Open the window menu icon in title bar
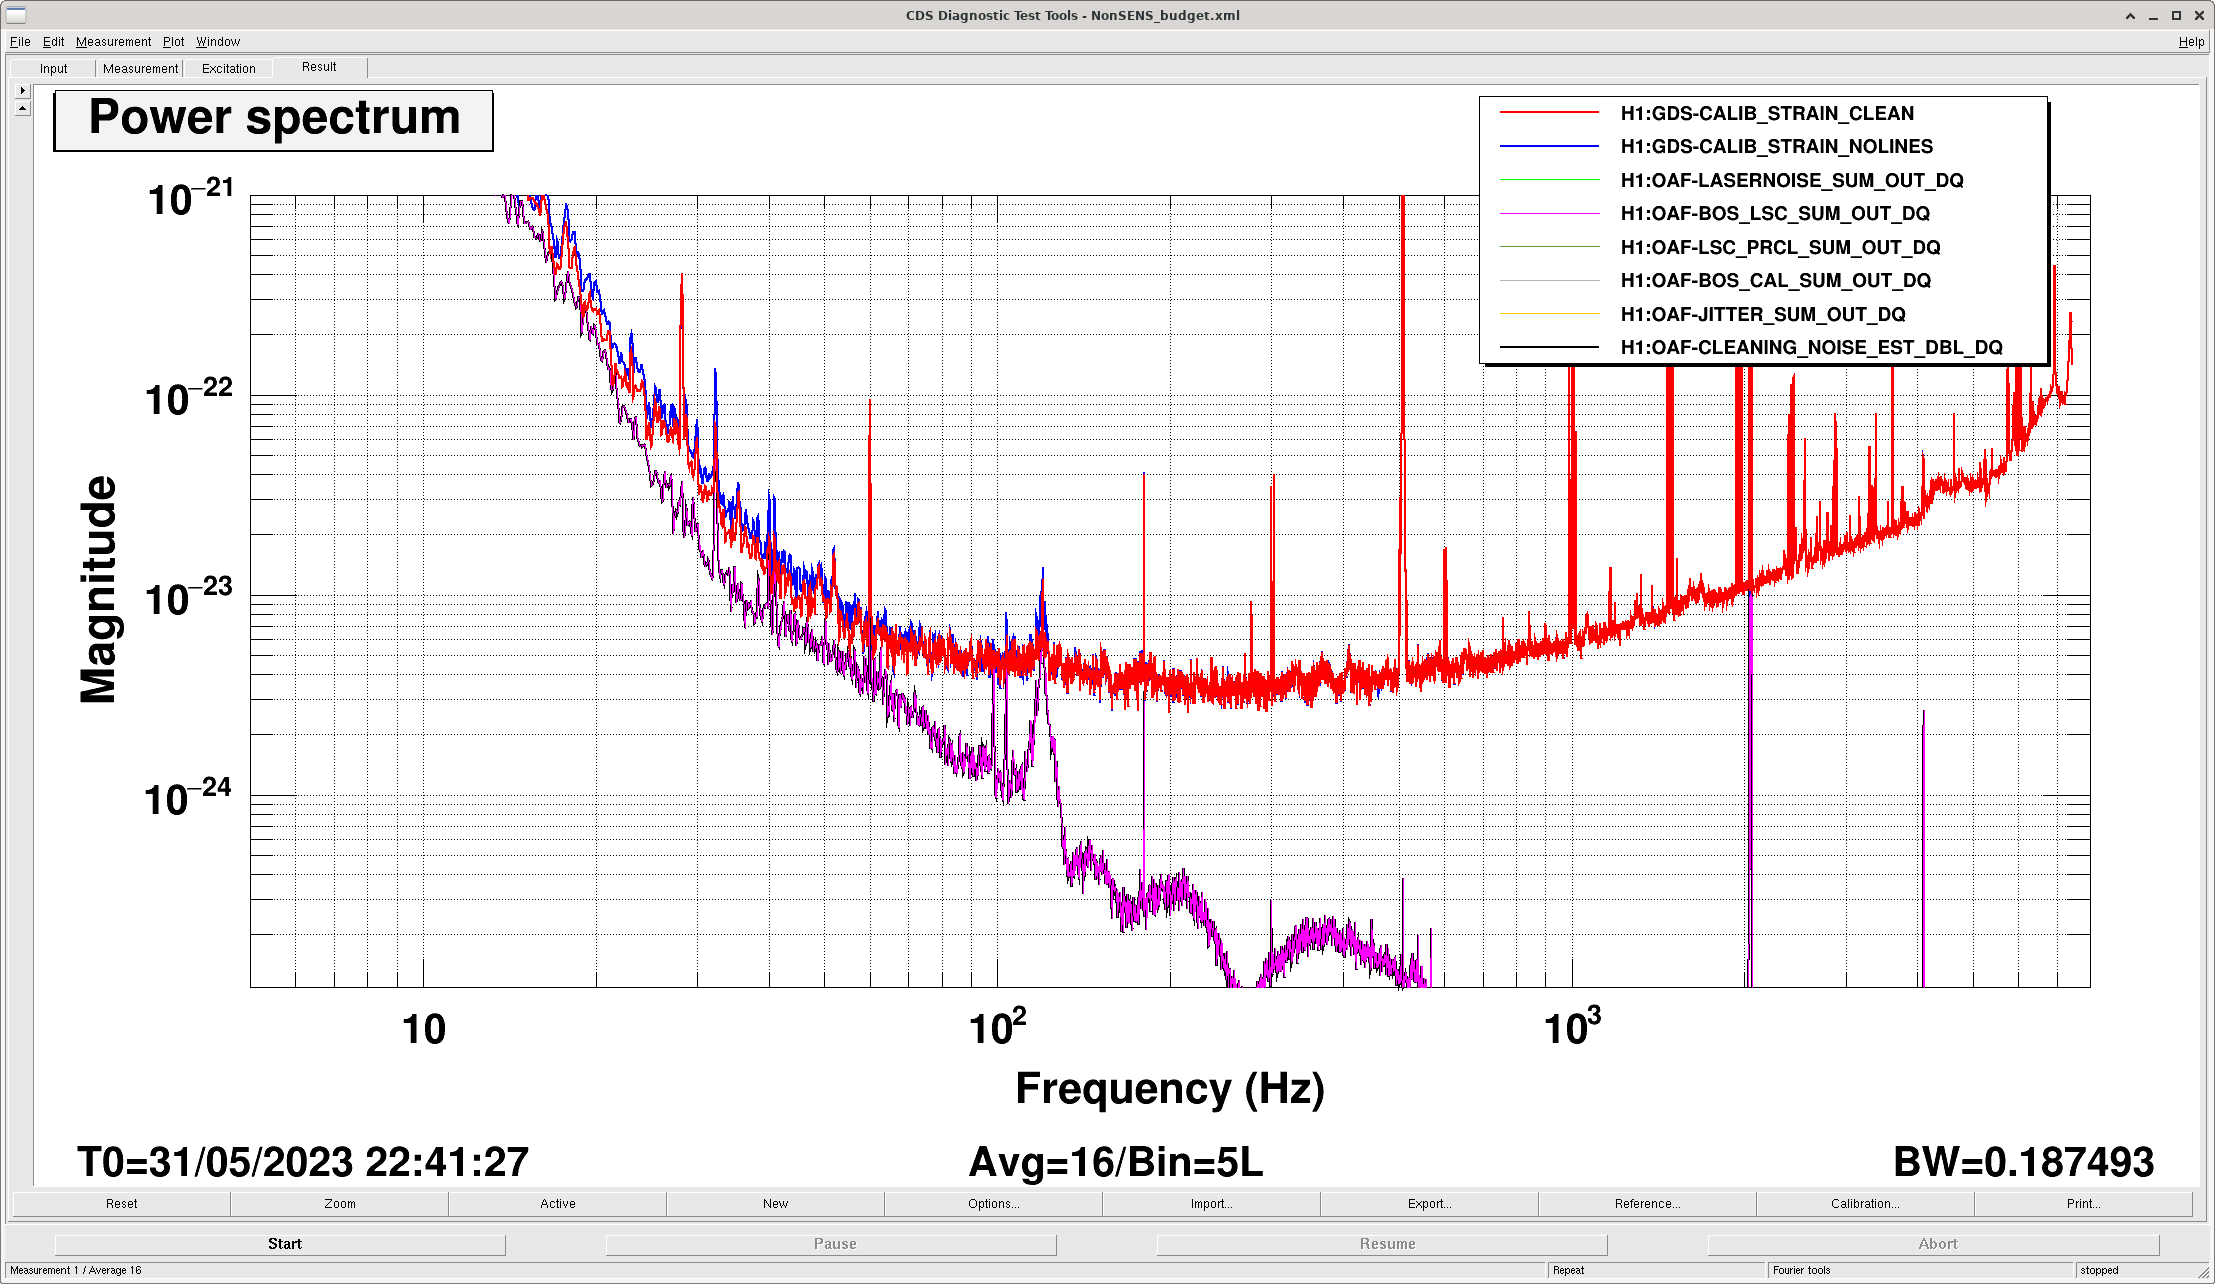This screenshot has width=2215, height=1284. pyautogui.click(x=15, y=14)
